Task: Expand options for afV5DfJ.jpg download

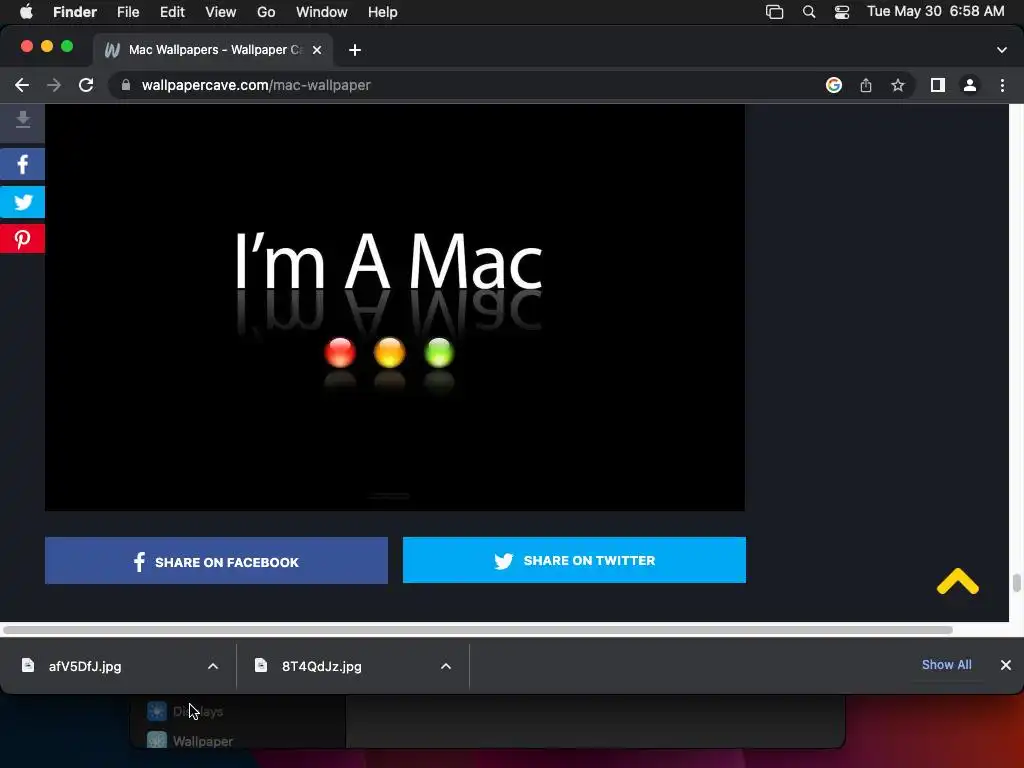Action: coord(213,666)
